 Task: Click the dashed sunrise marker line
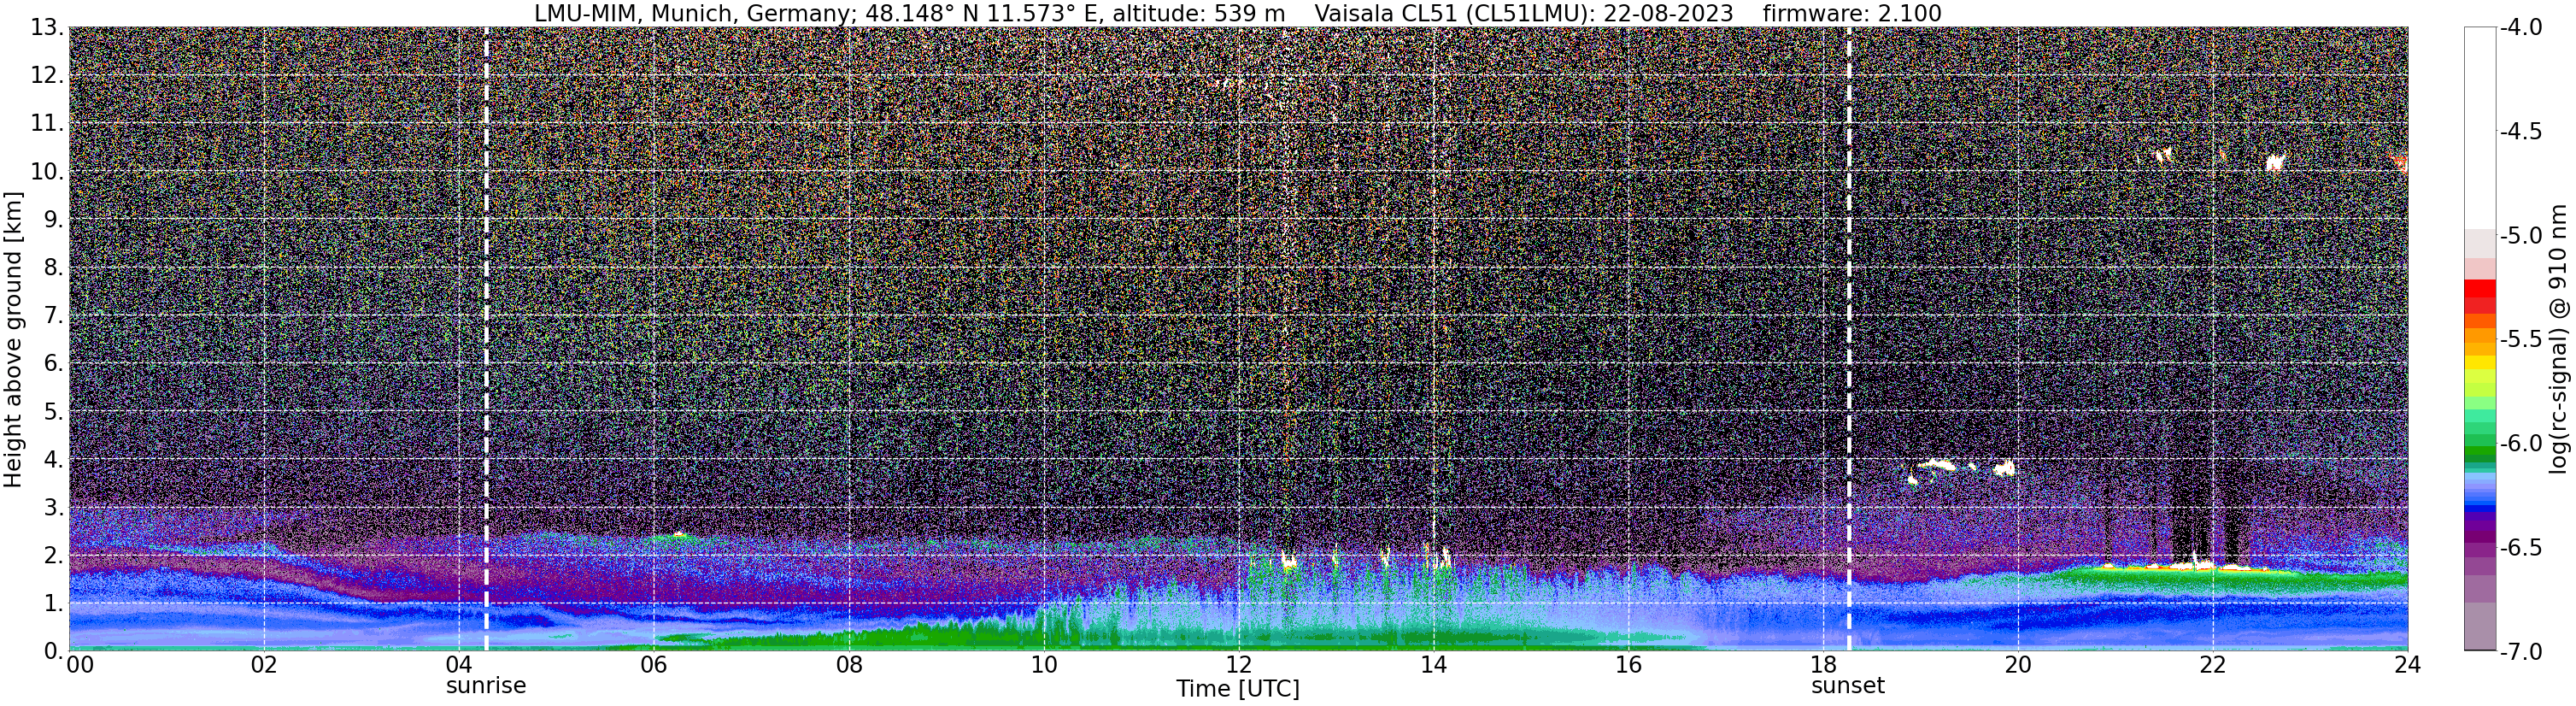click(486, 339)
